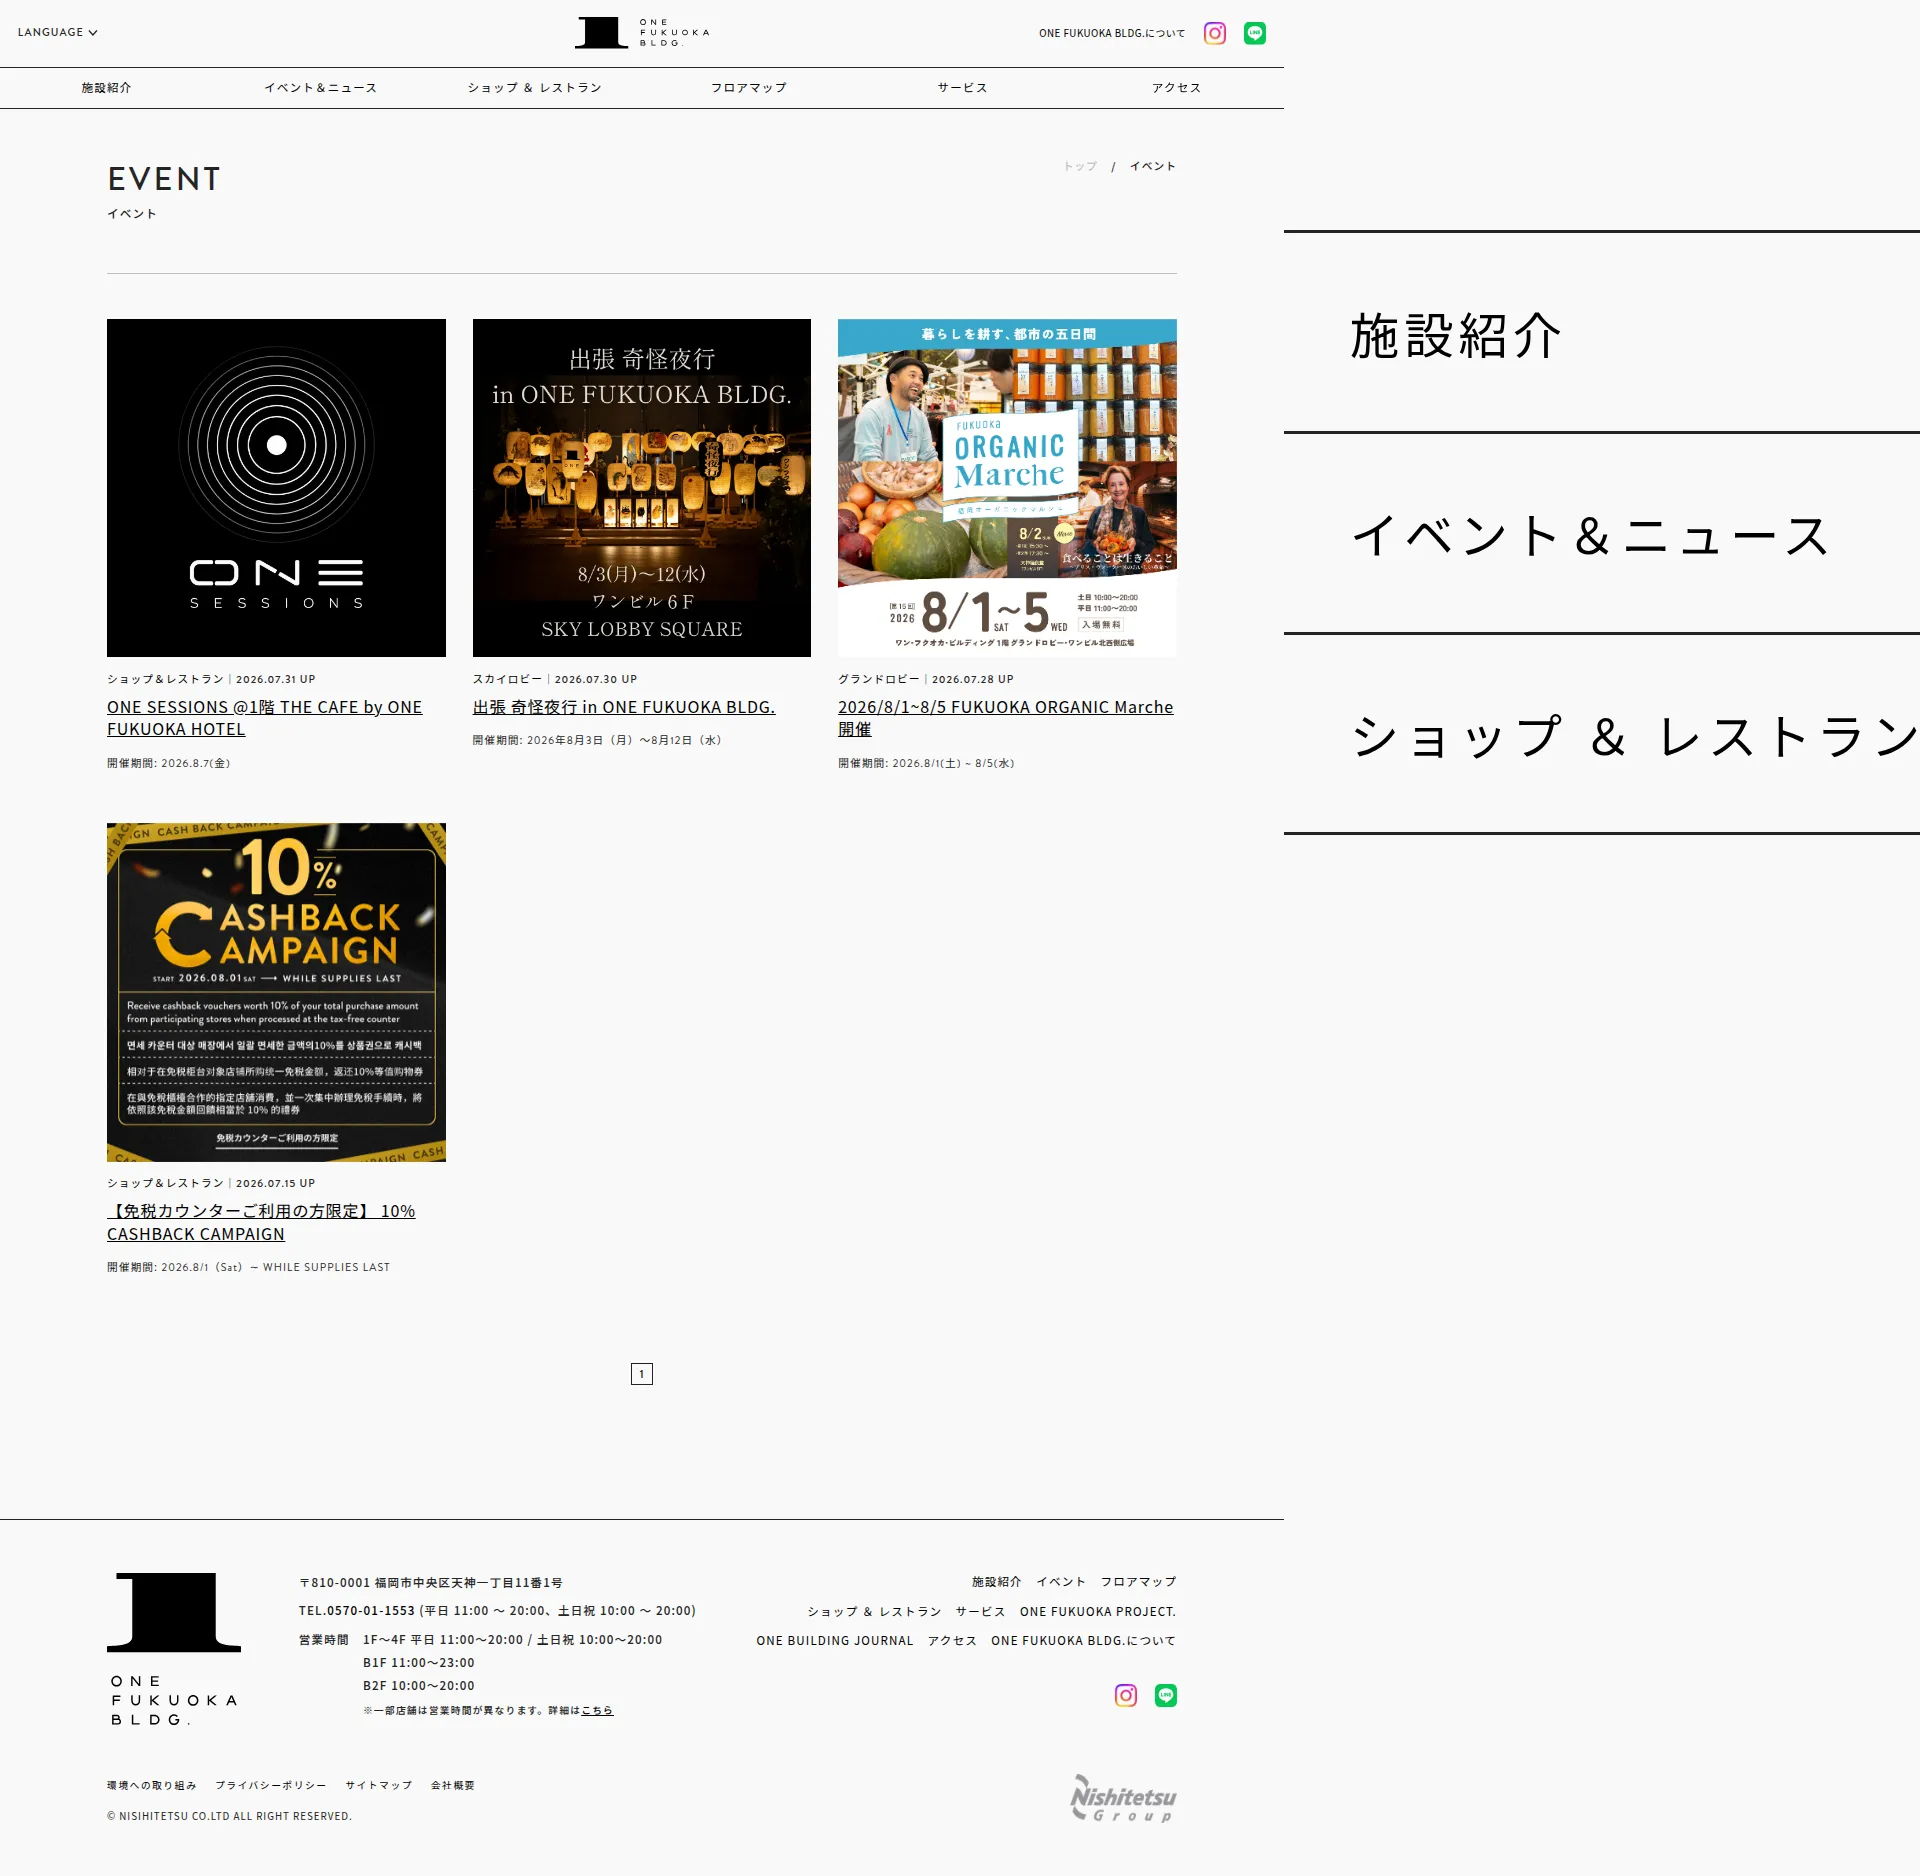The height and width of the screenshot is (1876, 1920).
Task: Click the ONE FUKUOKA BLDG.について header link
Action: click(1112, 33)
